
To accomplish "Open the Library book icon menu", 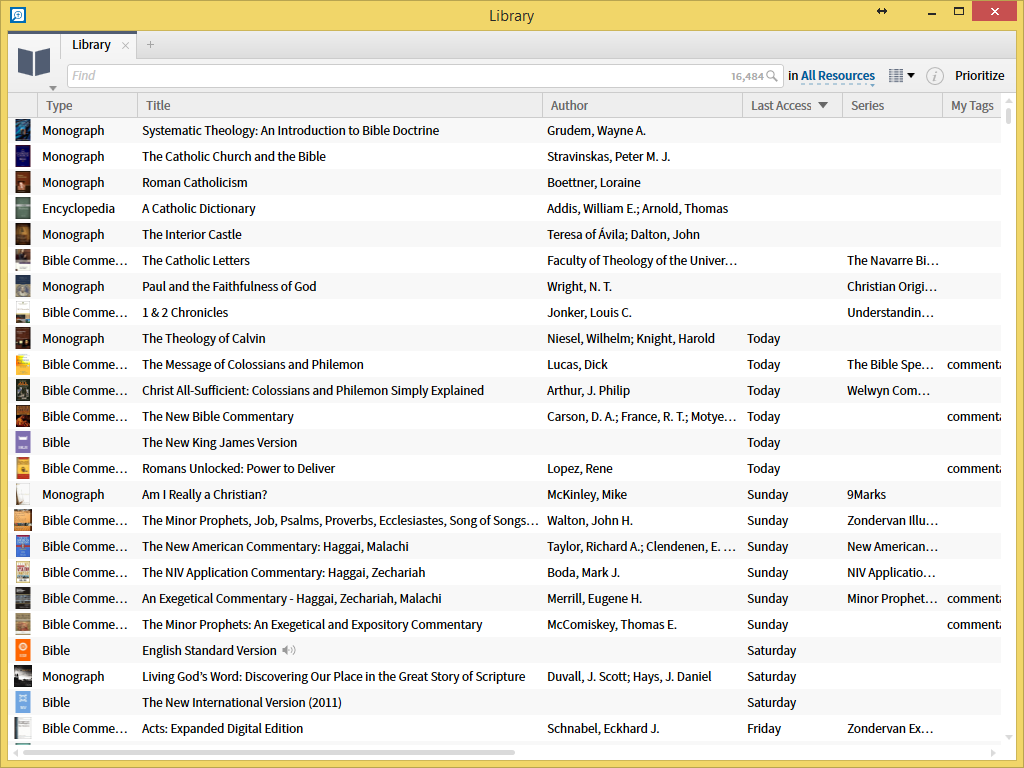I will click(x=34, y=62).
